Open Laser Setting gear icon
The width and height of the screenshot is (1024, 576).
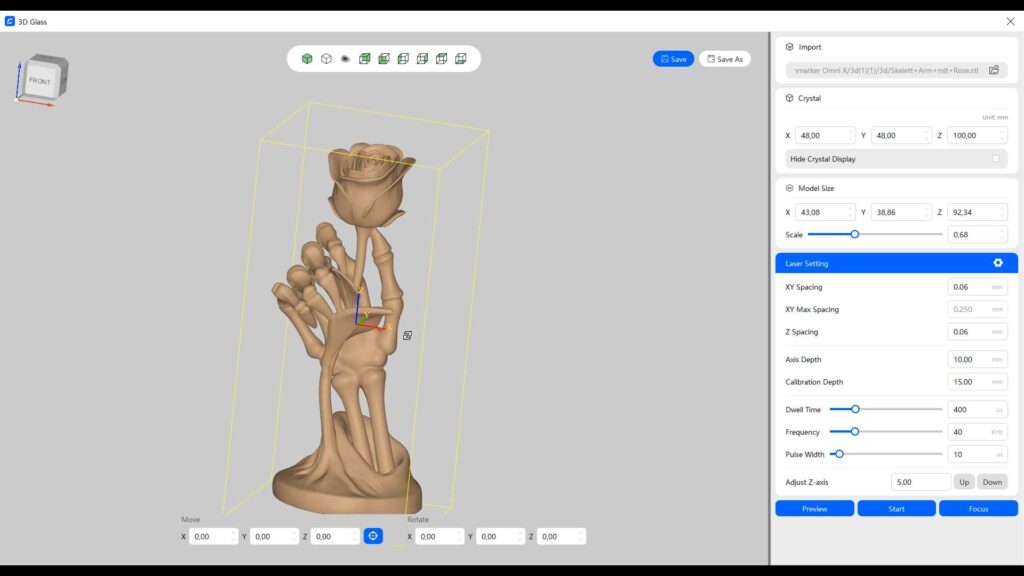click(997, 263)
